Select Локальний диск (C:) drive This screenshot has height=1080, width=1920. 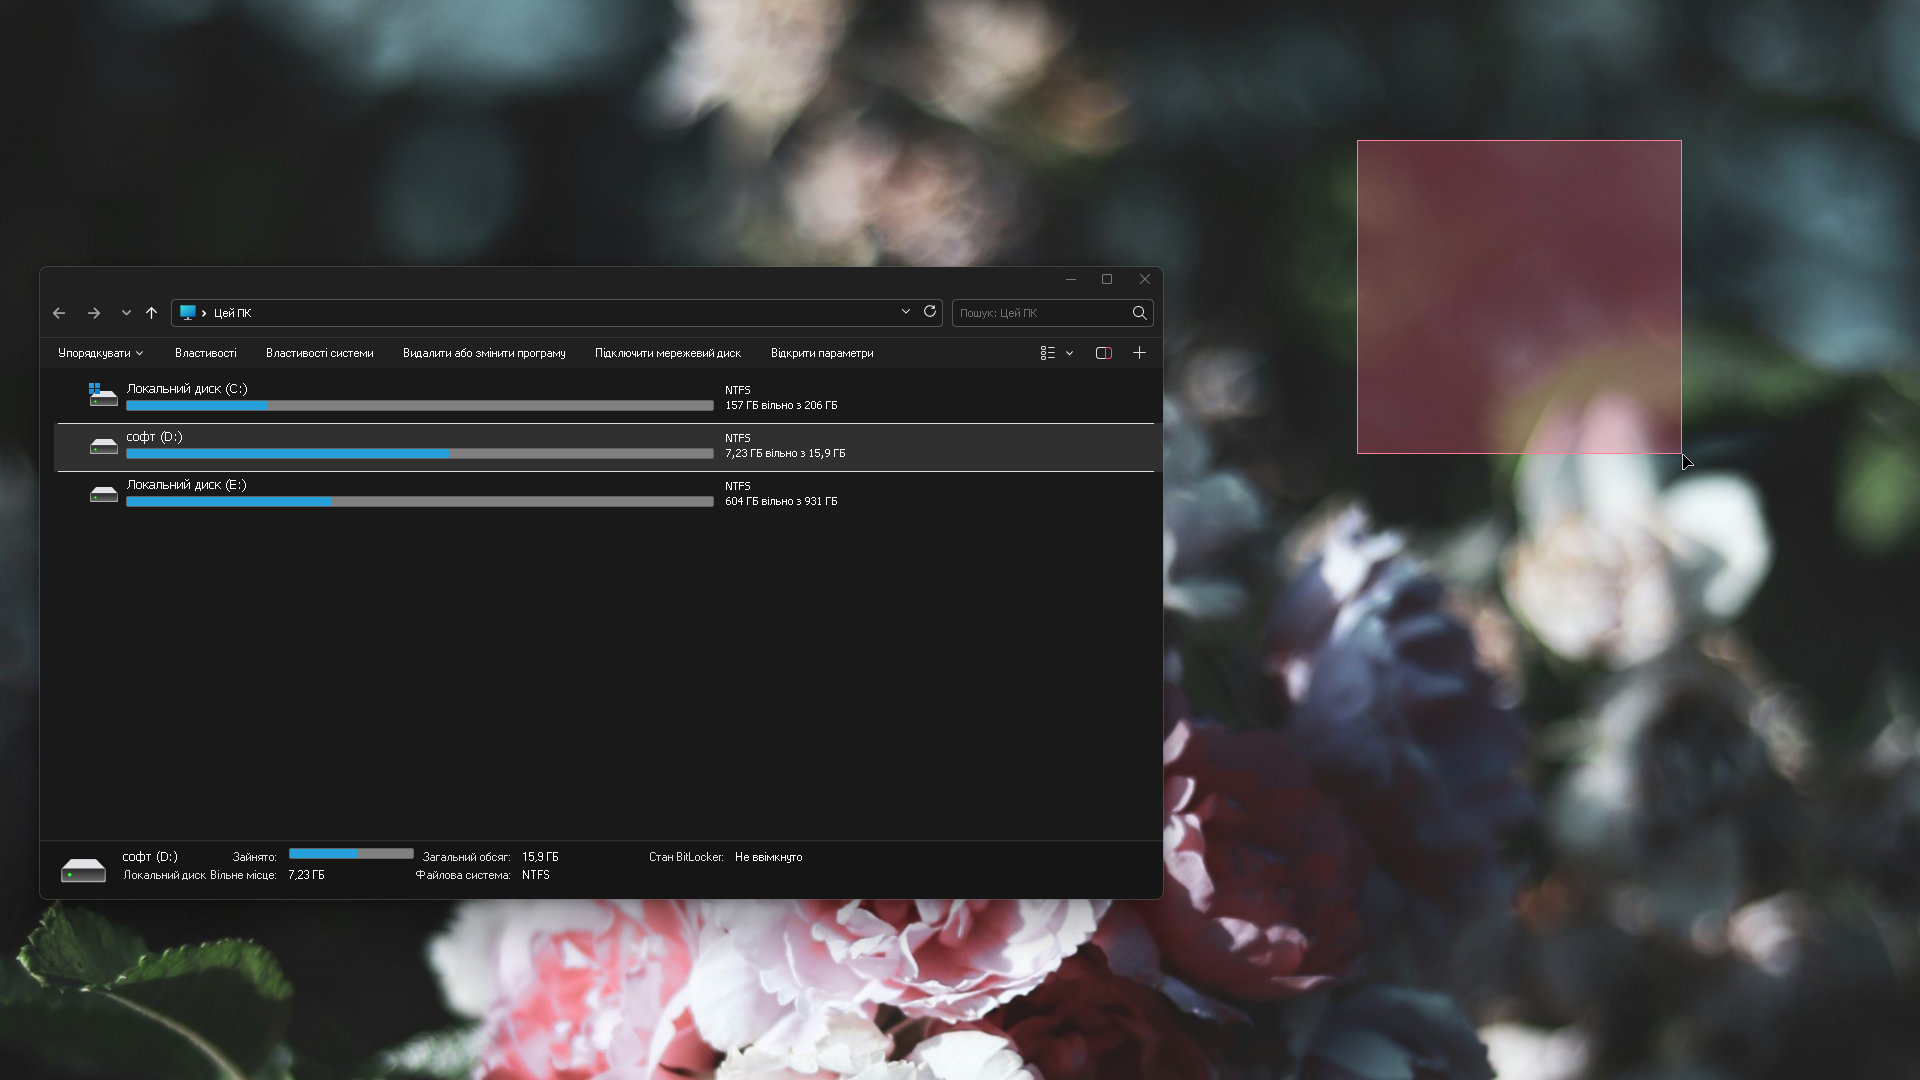[186, 389]
